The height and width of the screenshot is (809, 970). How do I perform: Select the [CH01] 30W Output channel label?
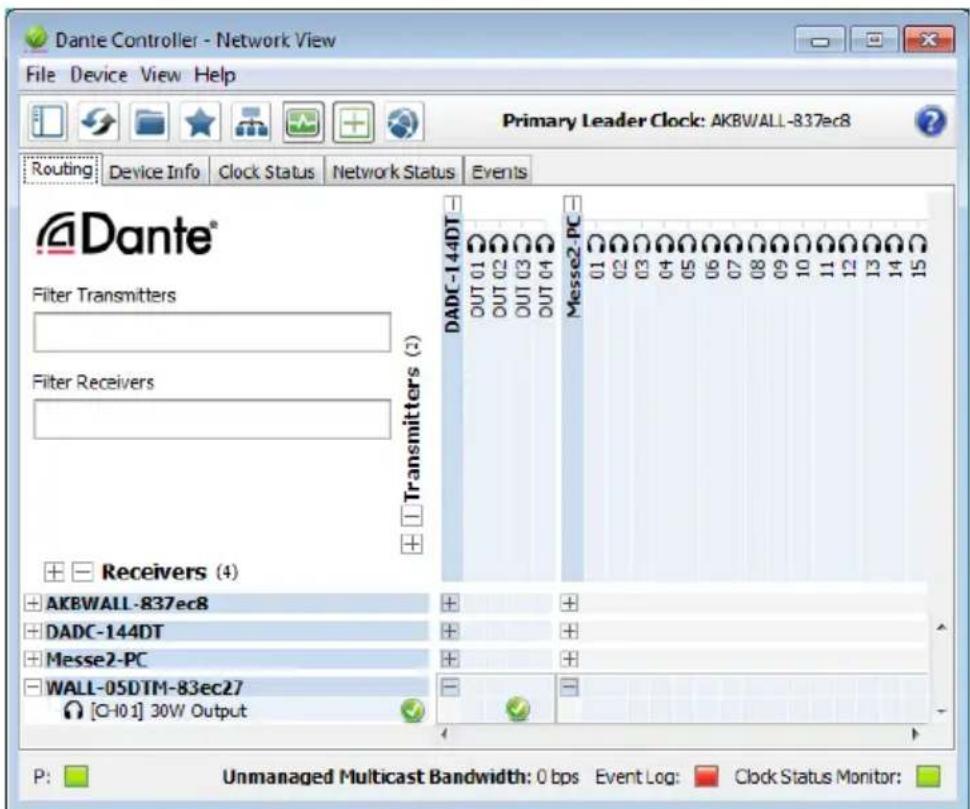point(168,711)
